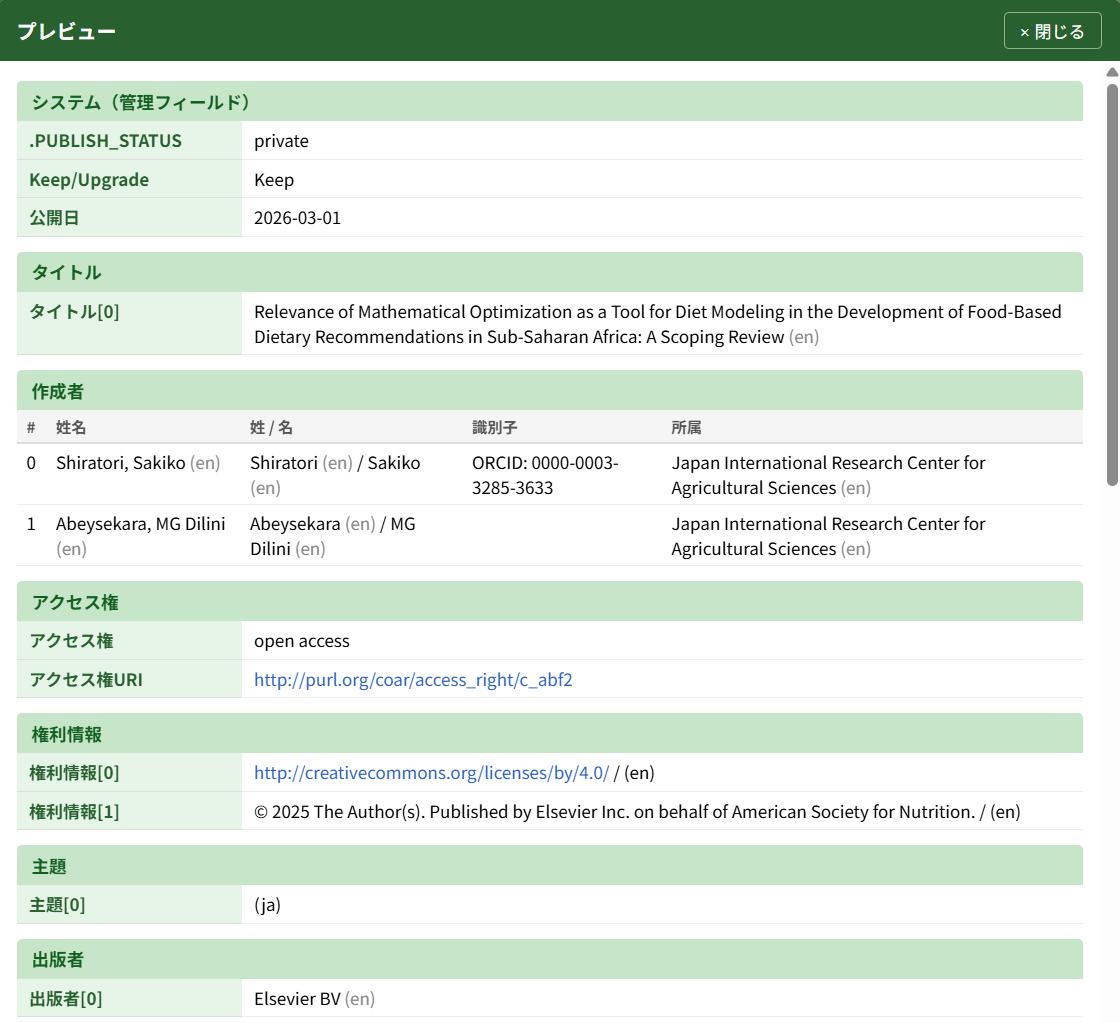Viewport: 1120px width, 1023px height.
Task: Click the vertical scrollbar thumb
Action: [1112, 285]
